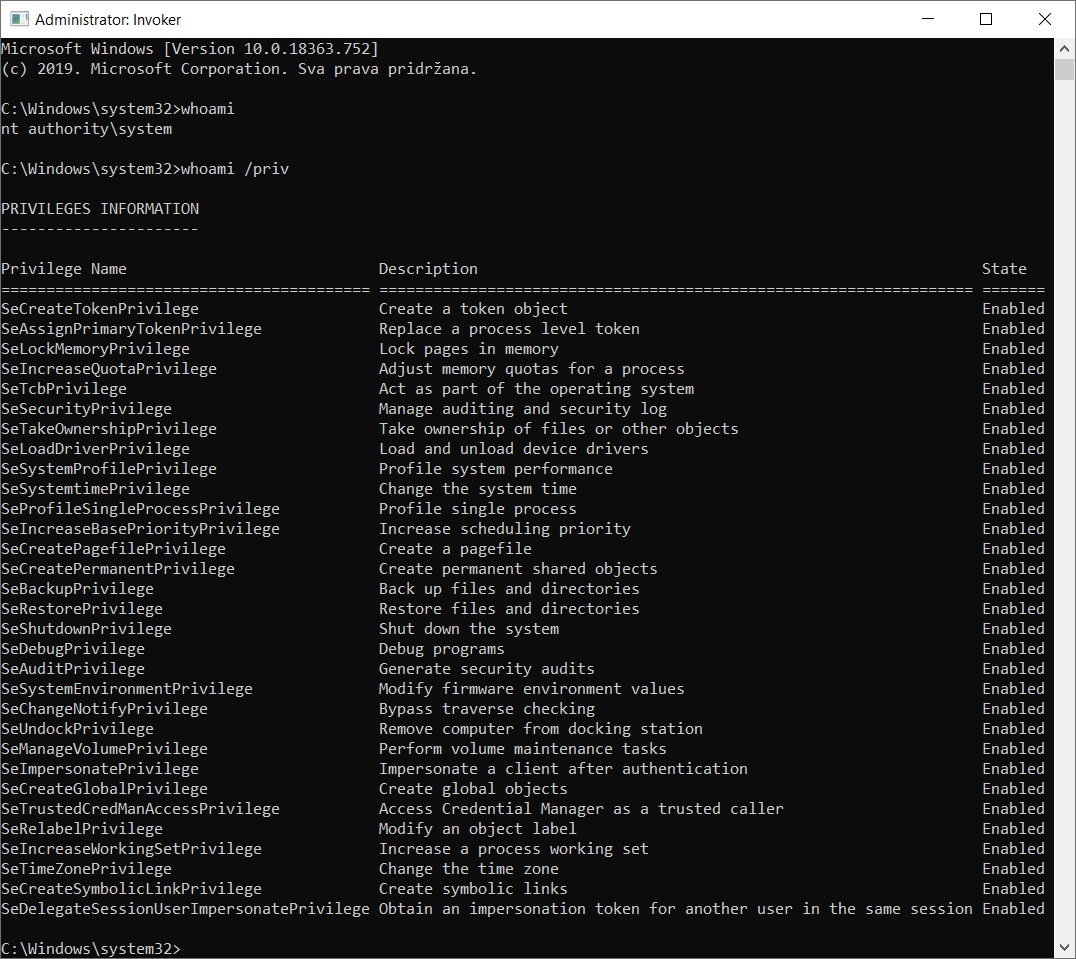Click SeManageVolumePrivilege entry
This screenshot has width=1076, height=959.
(104, 748)
